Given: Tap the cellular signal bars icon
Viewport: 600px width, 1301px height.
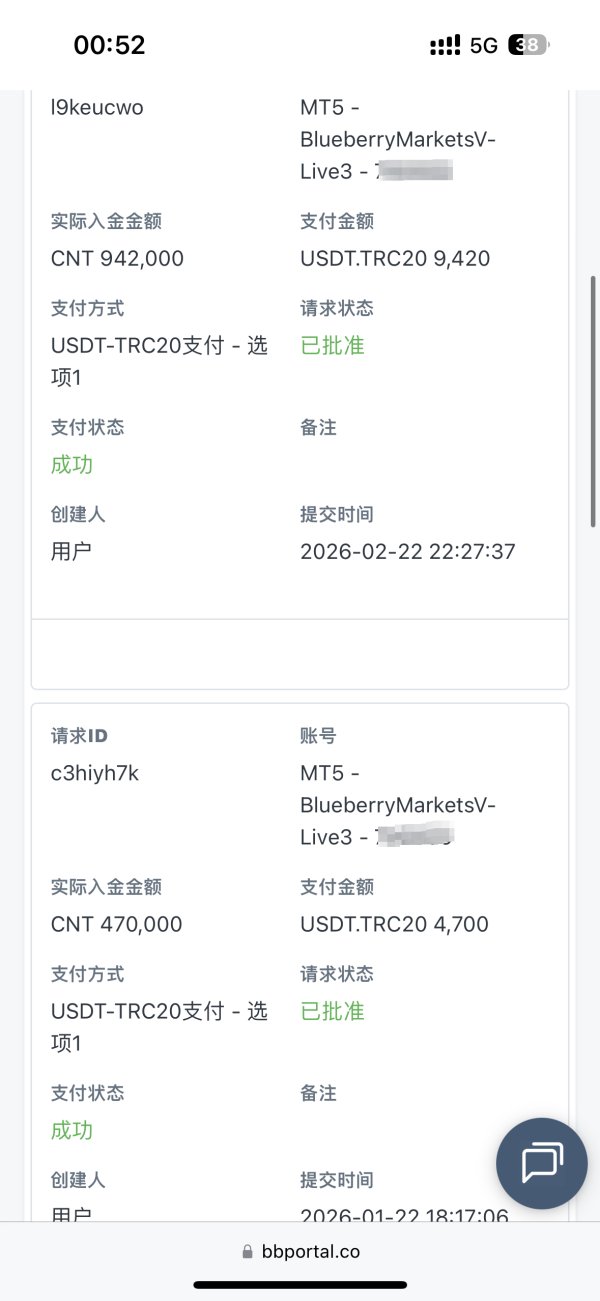Looking at the screenshot, I should coord(445,45).
